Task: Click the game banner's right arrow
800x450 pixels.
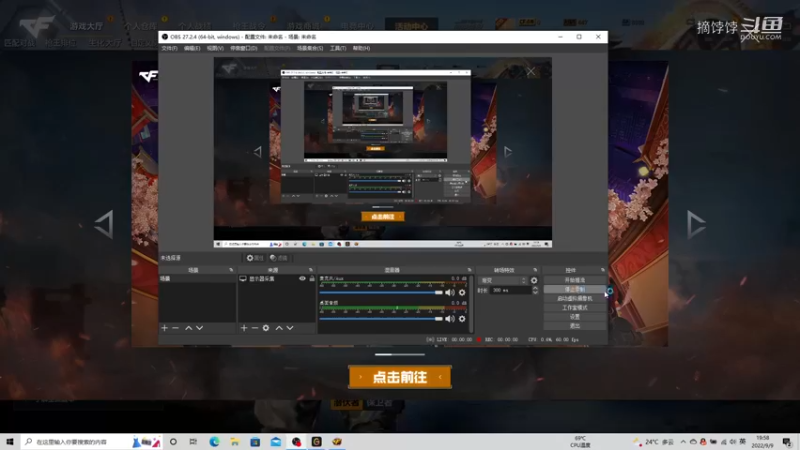Action: (696, 224)
